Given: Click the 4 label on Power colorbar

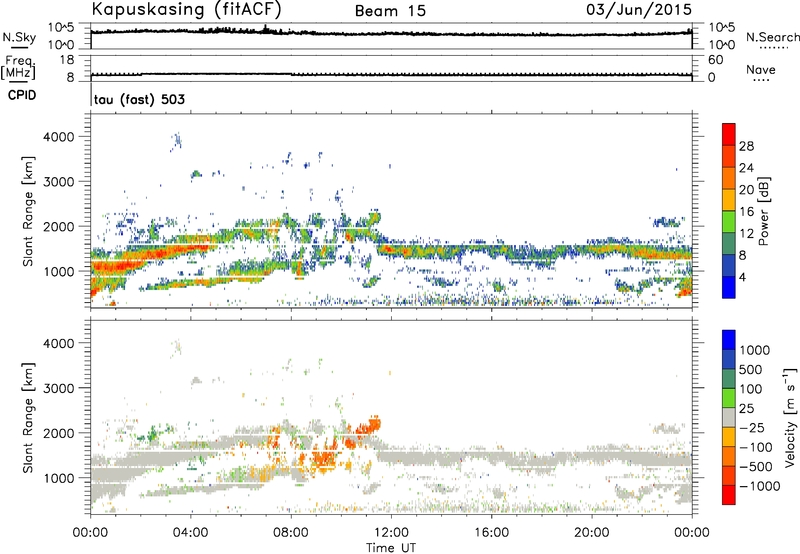Looking at the screenshot, I should [x=742, y=277].
